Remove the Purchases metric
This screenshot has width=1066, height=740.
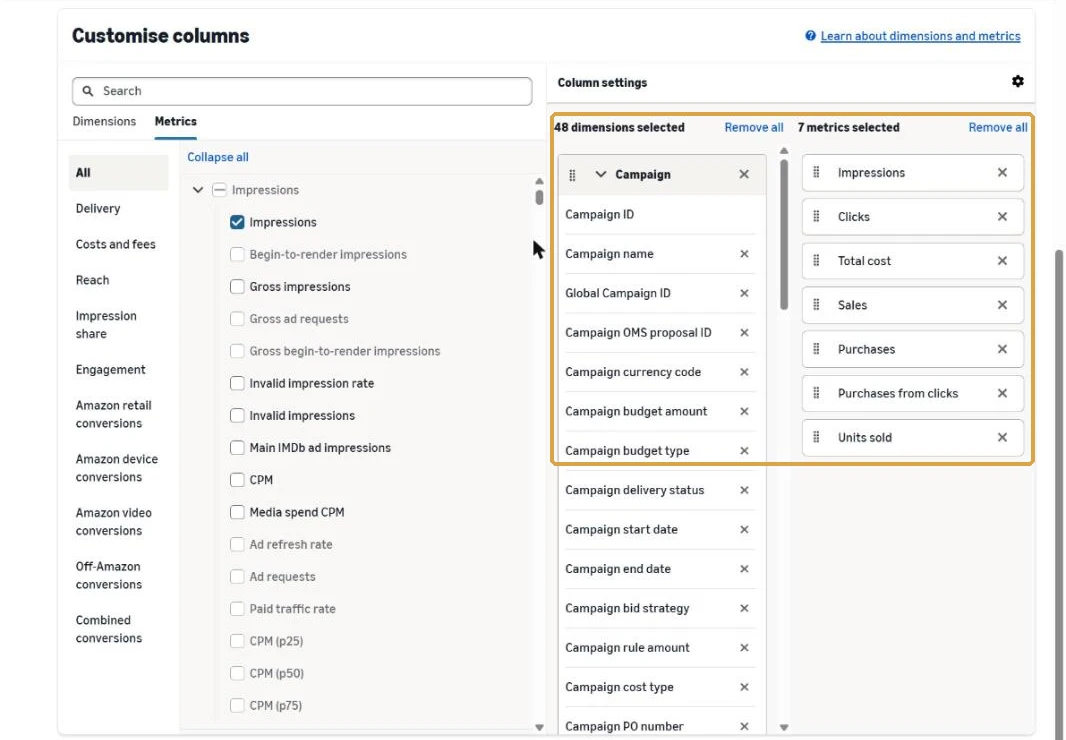click(1002, 350)
